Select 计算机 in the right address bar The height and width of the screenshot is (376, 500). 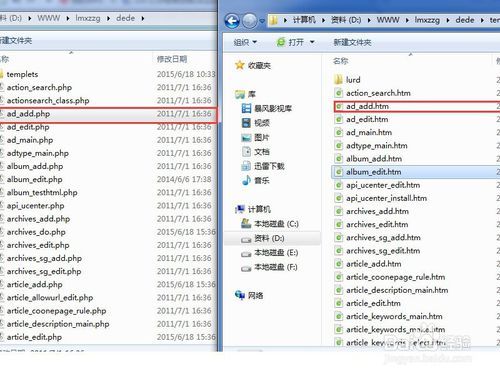304,20
